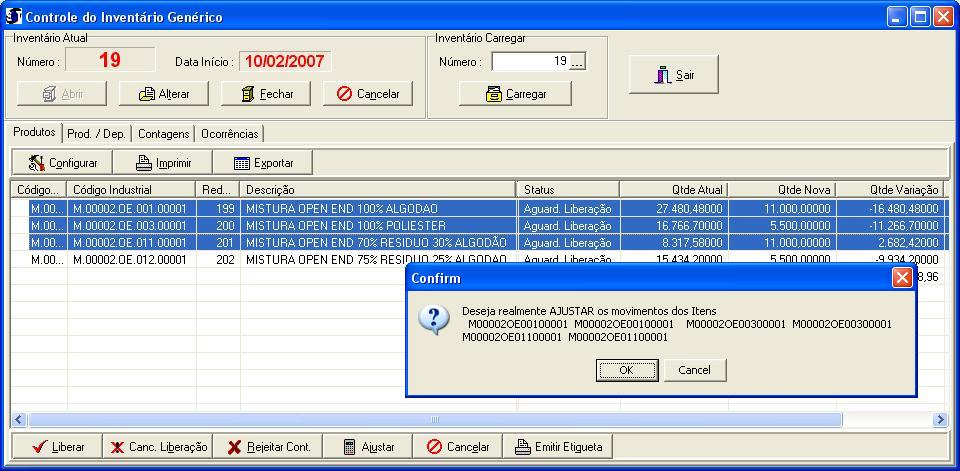This screenshot has width=960, height=471.
Task: Select the Ocorrências tab
Action: [x=229, y=134]
